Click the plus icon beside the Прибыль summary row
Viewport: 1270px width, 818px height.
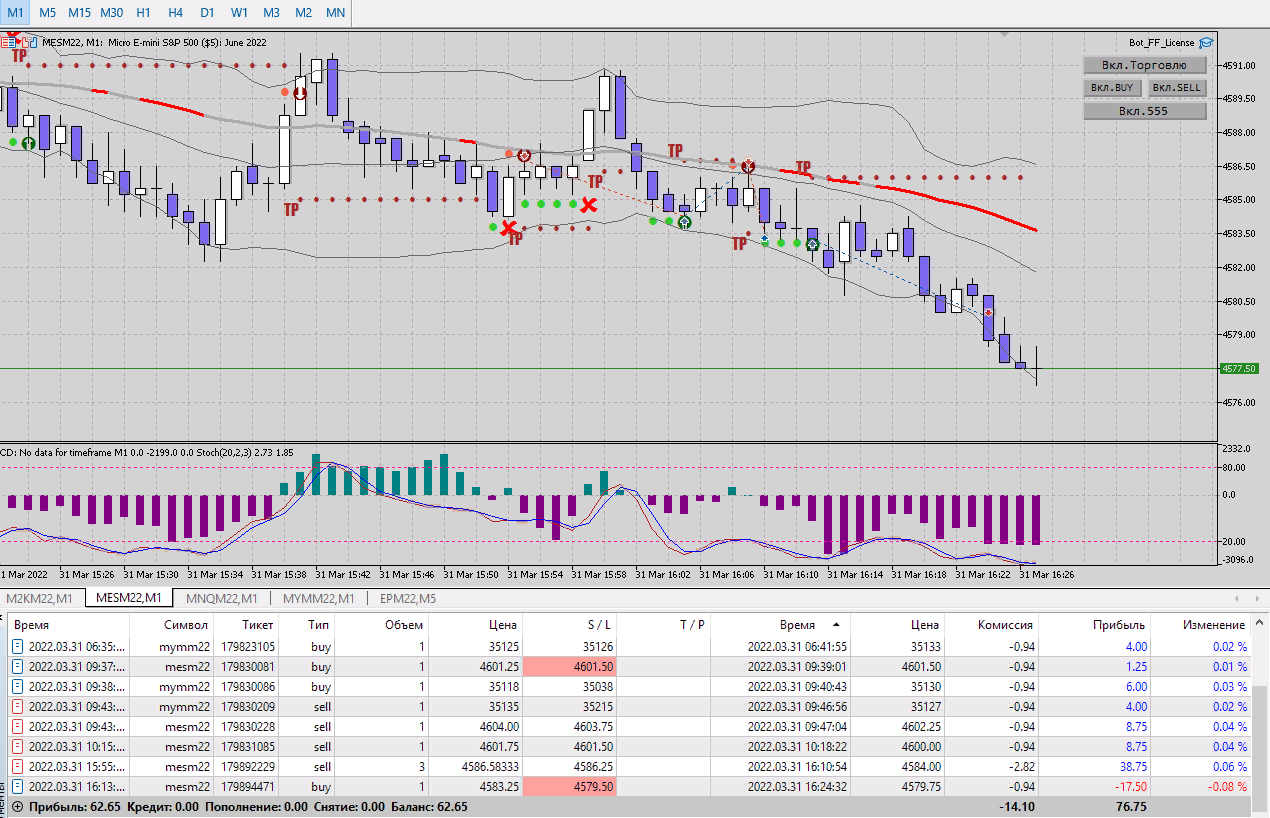click(x=17, y=806)
